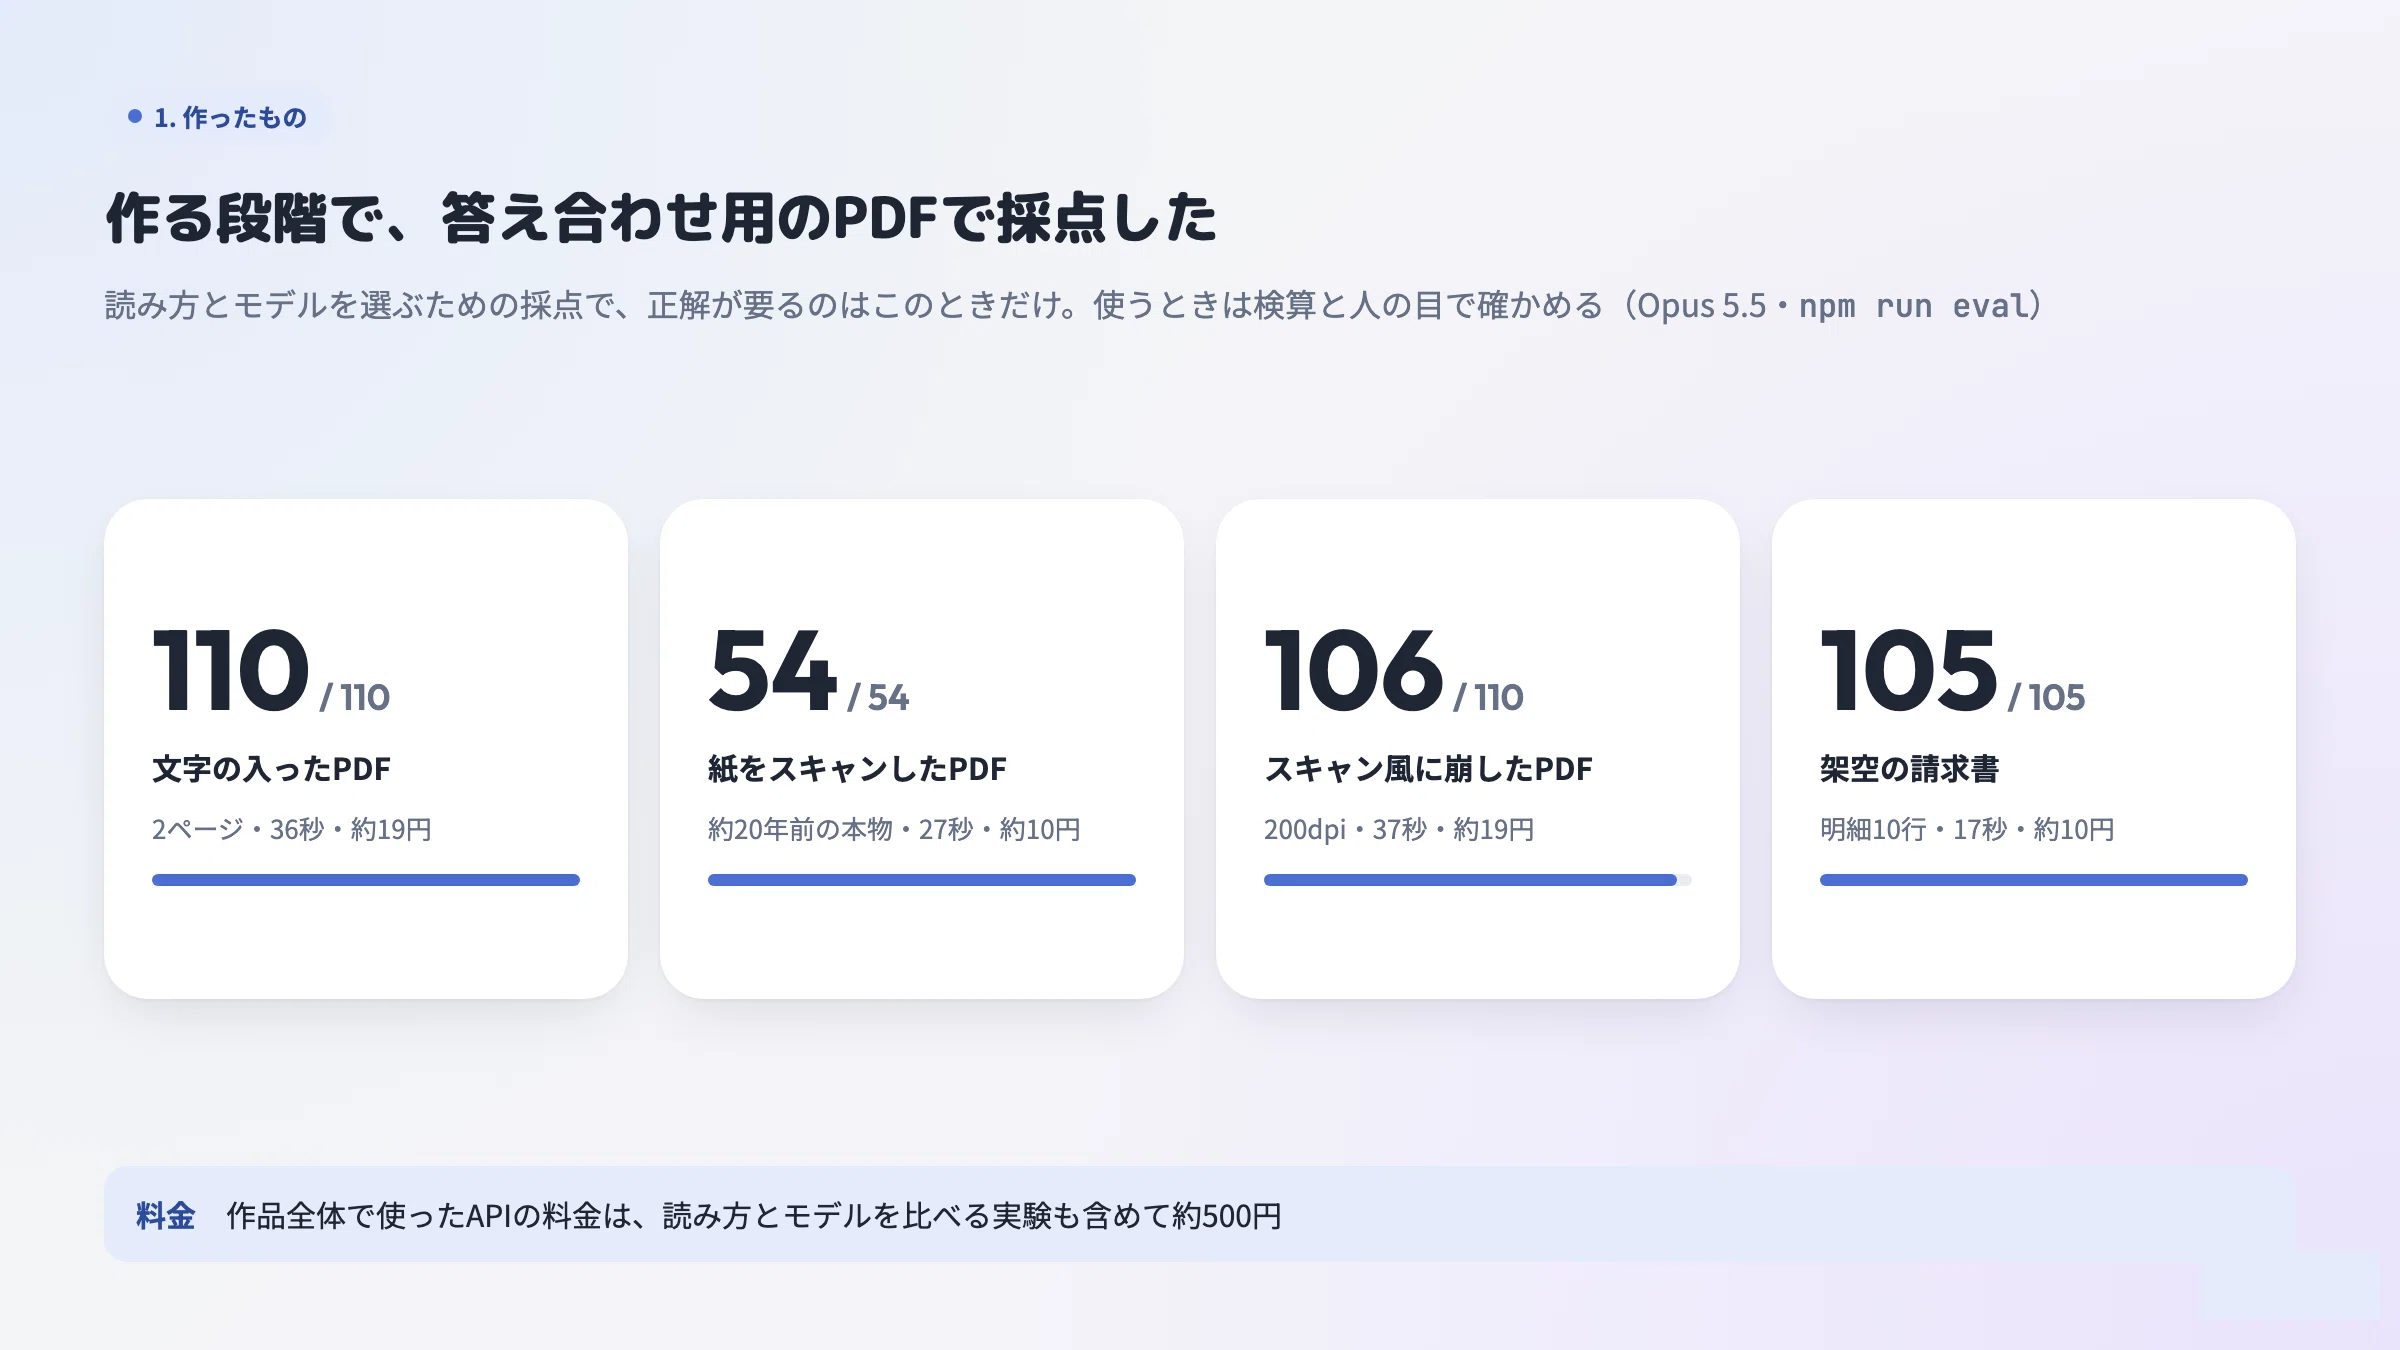Viewport: 2400px width, 1350px height.
Task: Click the 約20年前の本物・27秒・約10円 detail line
Action: pos(894,829)
